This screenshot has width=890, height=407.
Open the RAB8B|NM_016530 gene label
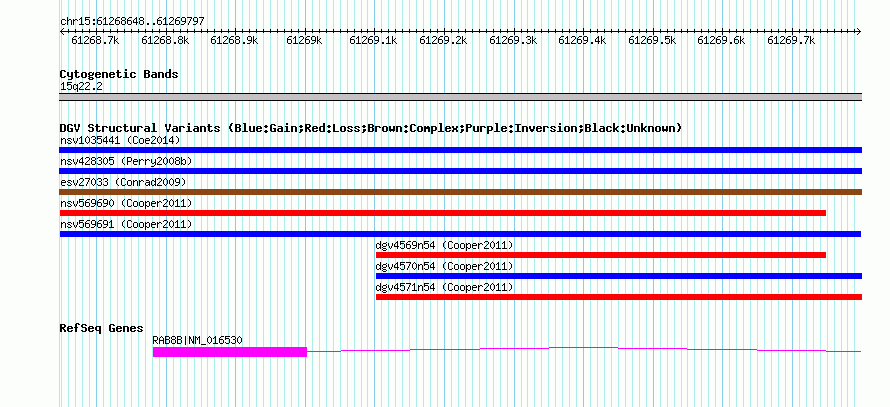[x=198, y=340]
